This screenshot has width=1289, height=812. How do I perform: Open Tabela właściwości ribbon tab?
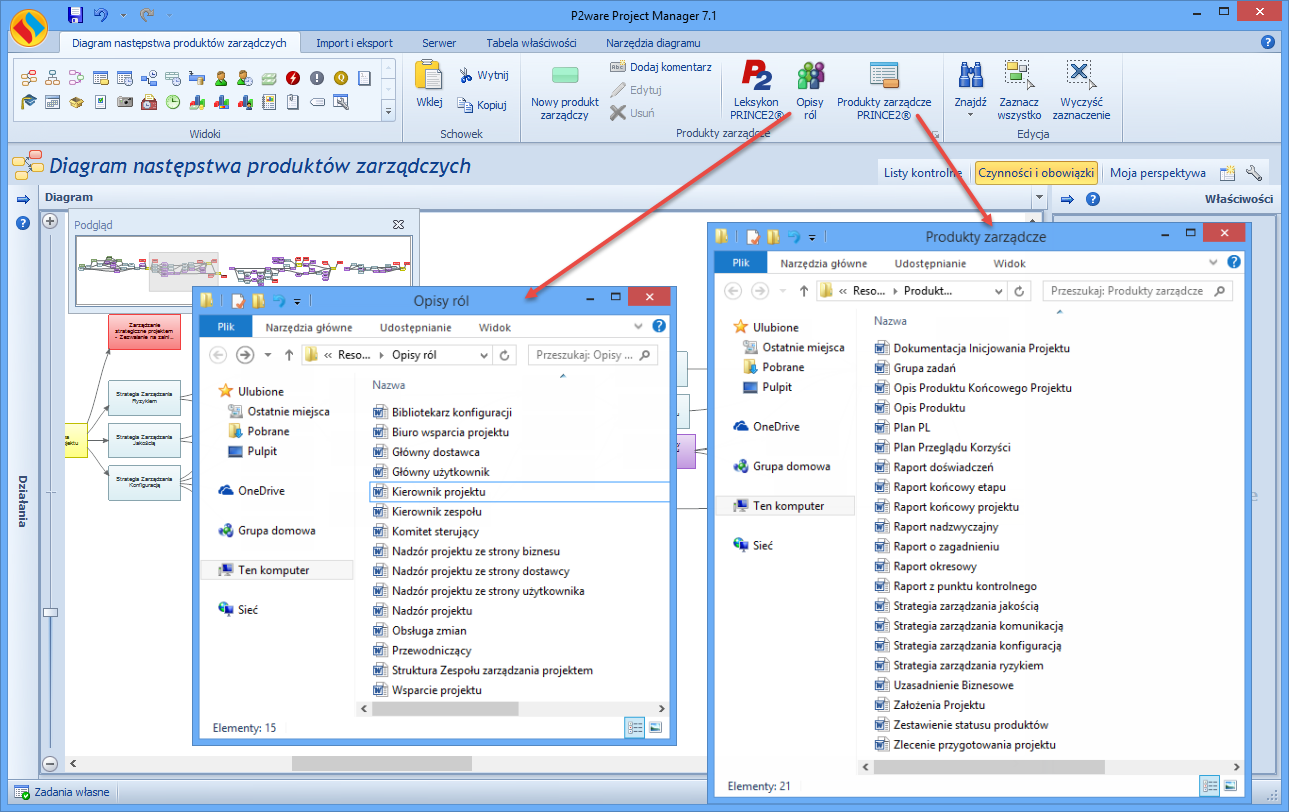pyautogui.click(x=531, y=43)
